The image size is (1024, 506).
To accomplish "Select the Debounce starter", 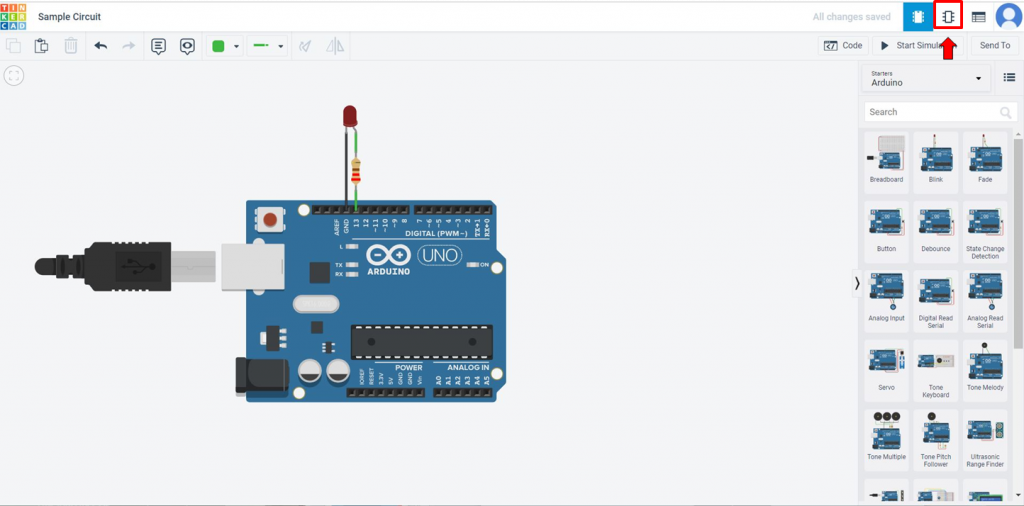I will pos(935,232).
